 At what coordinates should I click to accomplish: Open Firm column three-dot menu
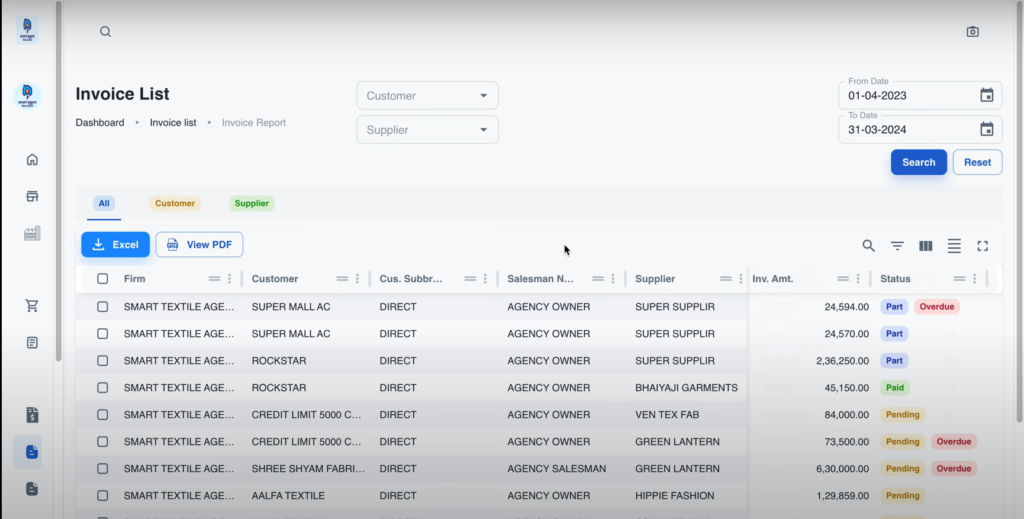point(229,279)
